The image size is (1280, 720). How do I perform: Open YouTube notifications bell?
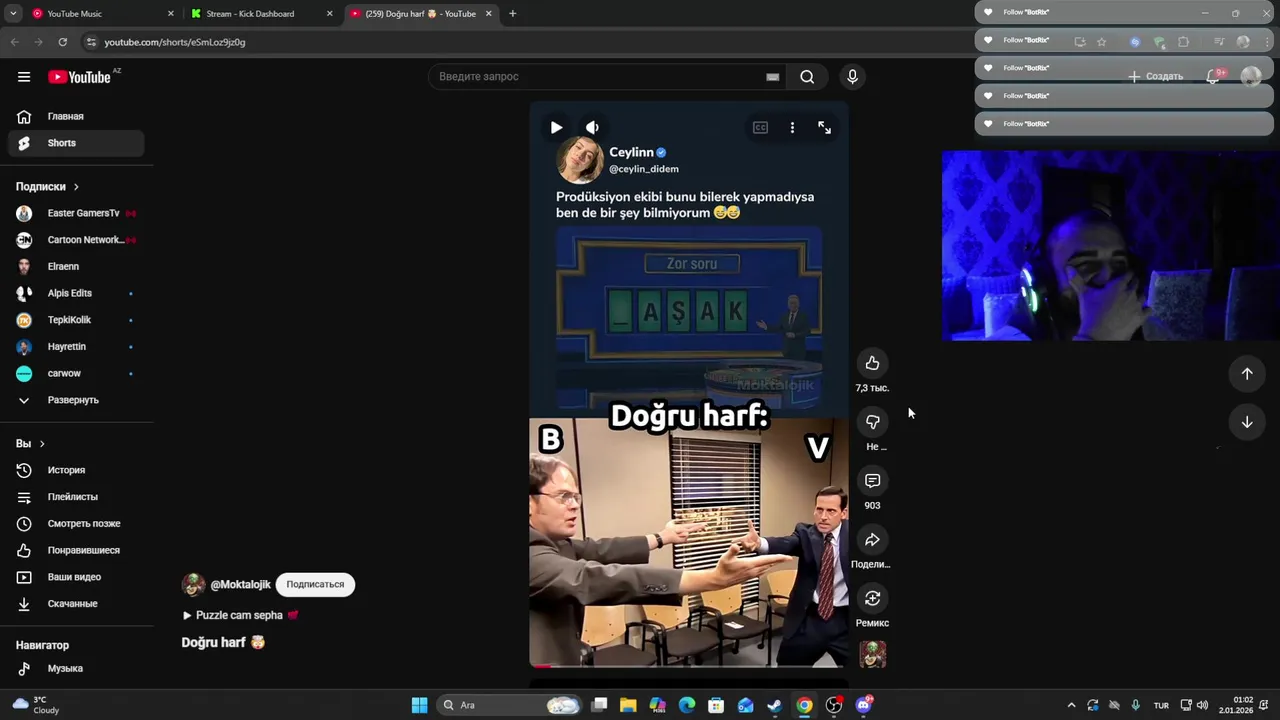pyautogui.click(x=1214, y=77)
